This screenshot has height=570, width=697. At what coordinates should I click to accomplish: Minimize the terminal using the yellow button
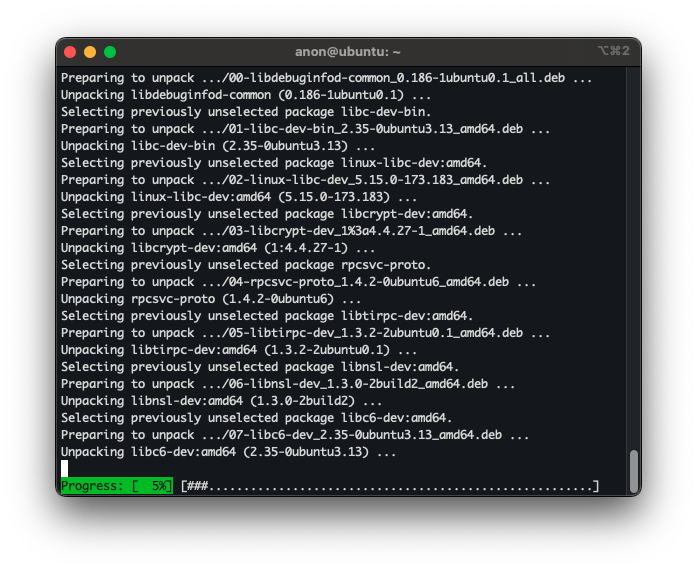click(90, 52)
